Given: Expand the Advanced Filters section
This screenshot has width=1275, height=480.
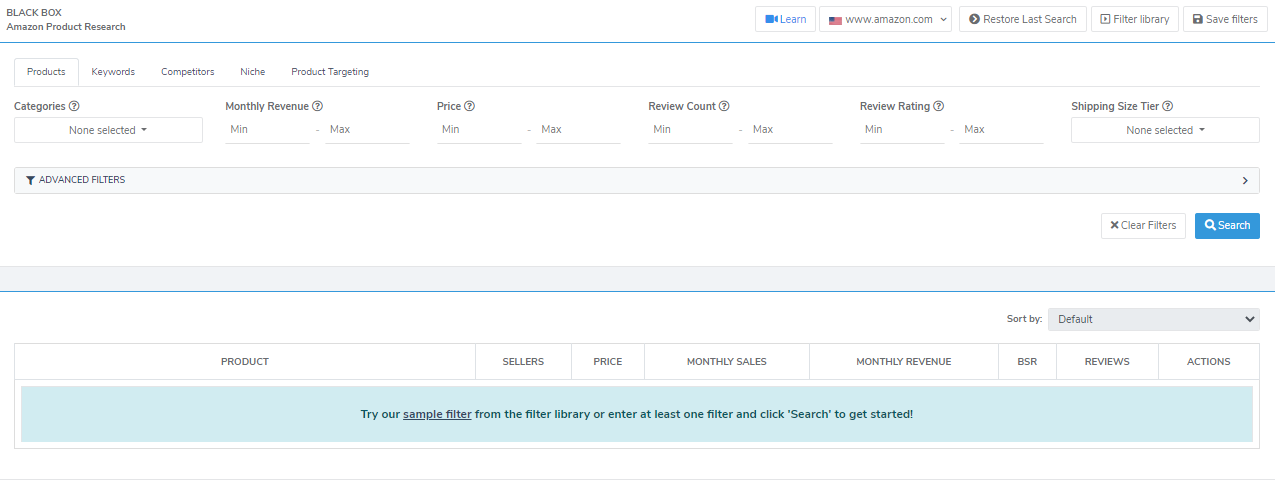Looking at the screenshot, I should pyautogui.click(x=637, y=180).
